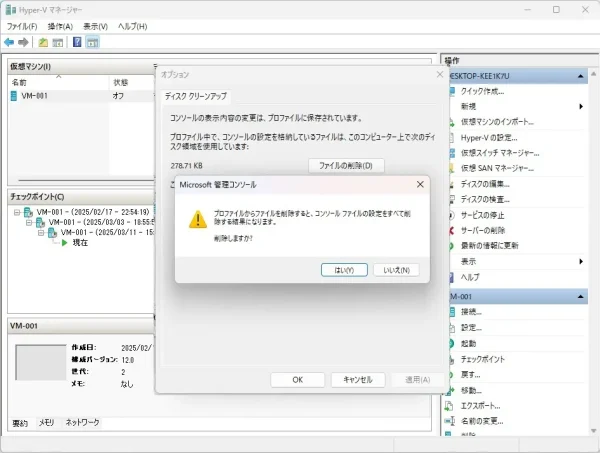
Task: Click the actions pane scroll-down arrow
Action: pos(593,431)
